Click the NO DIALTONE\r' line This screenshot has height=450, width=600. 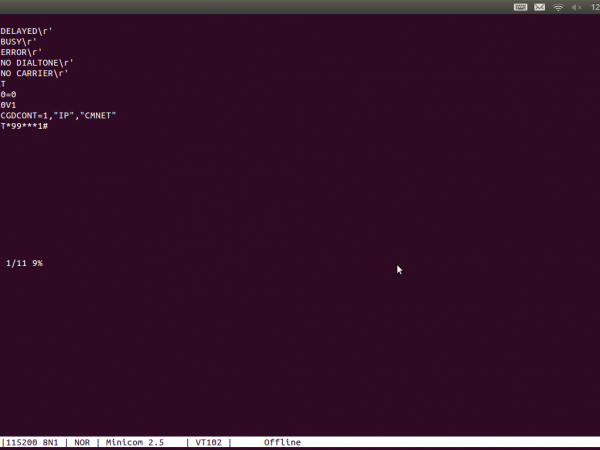37,63
